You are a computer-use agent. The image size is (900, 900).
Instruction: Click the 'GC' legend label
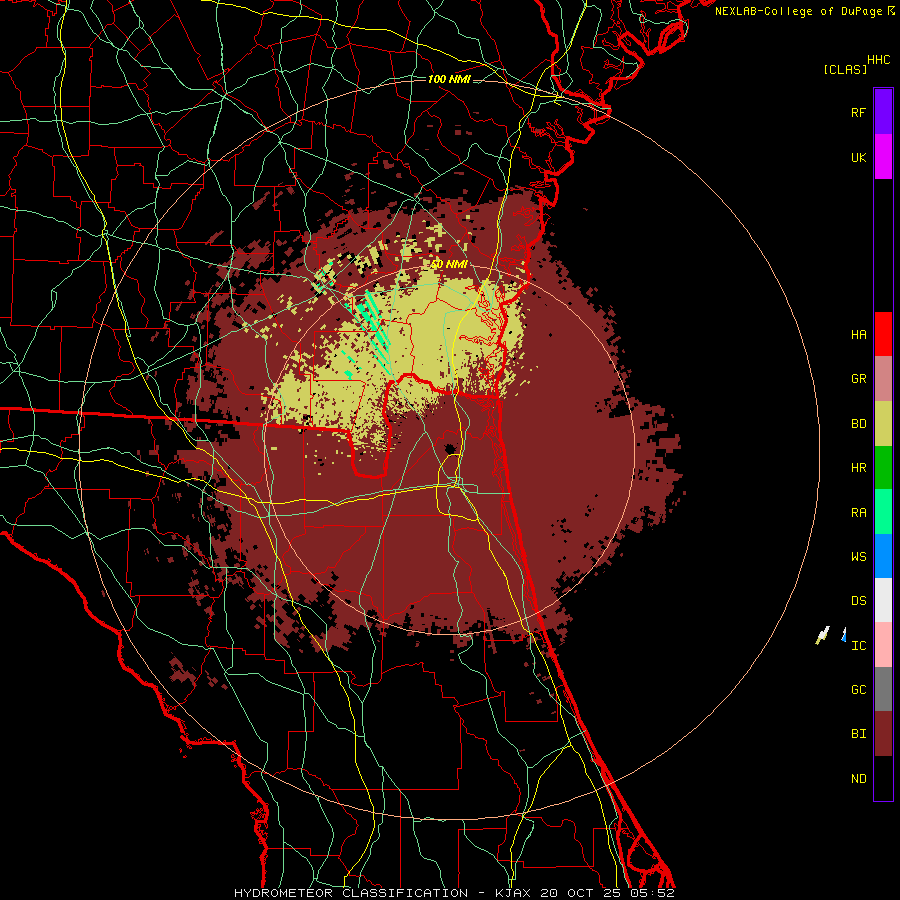pos(858,690)
